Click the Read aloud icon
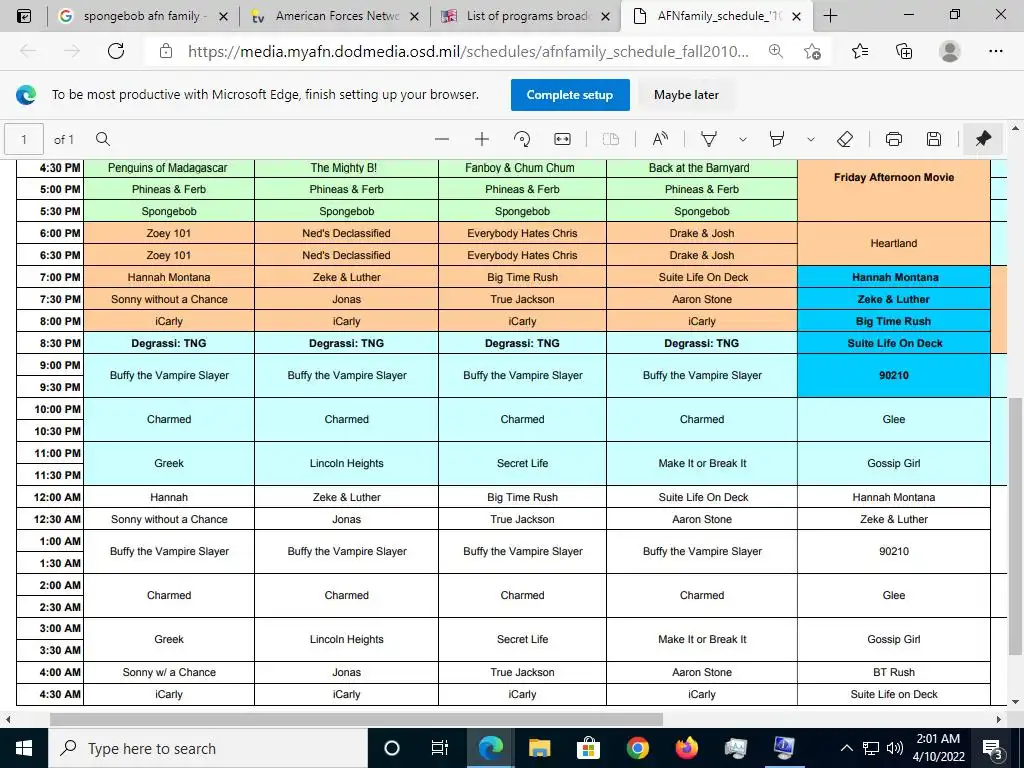This screenshot has height=768, width=1024. coord(660,139)
